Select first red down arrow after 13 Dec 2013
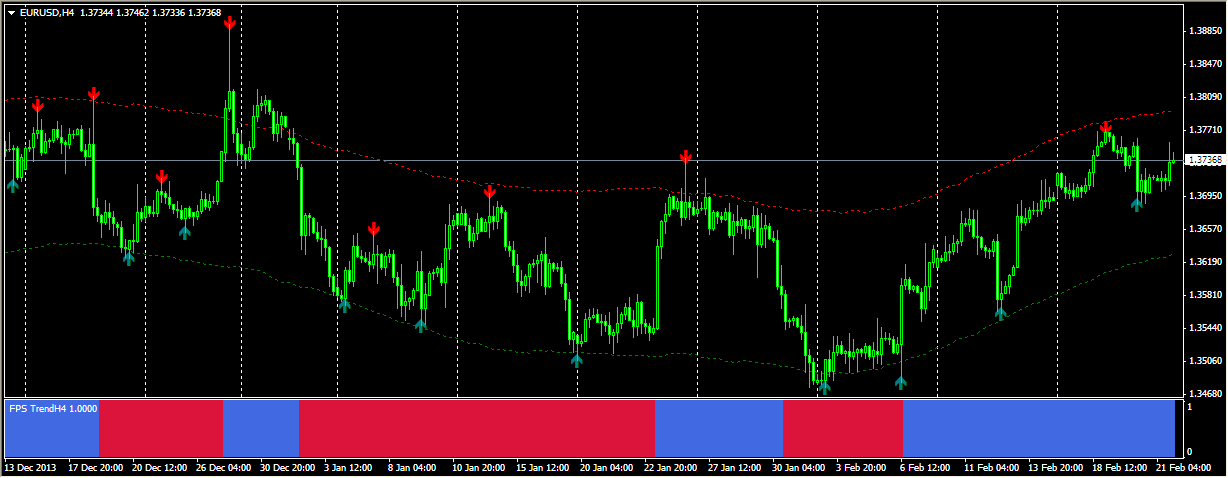 [x=38, y=105]
